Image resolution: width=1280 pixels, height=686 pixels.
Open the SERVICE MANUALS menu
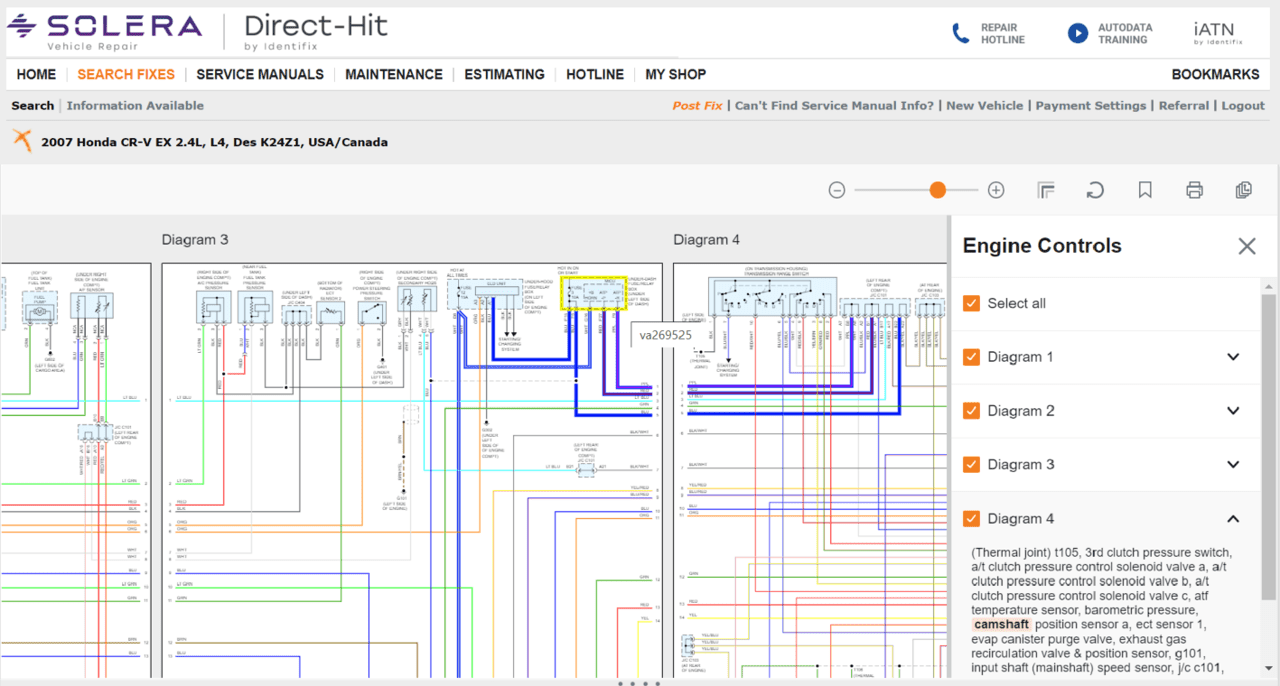click(259, 74)
